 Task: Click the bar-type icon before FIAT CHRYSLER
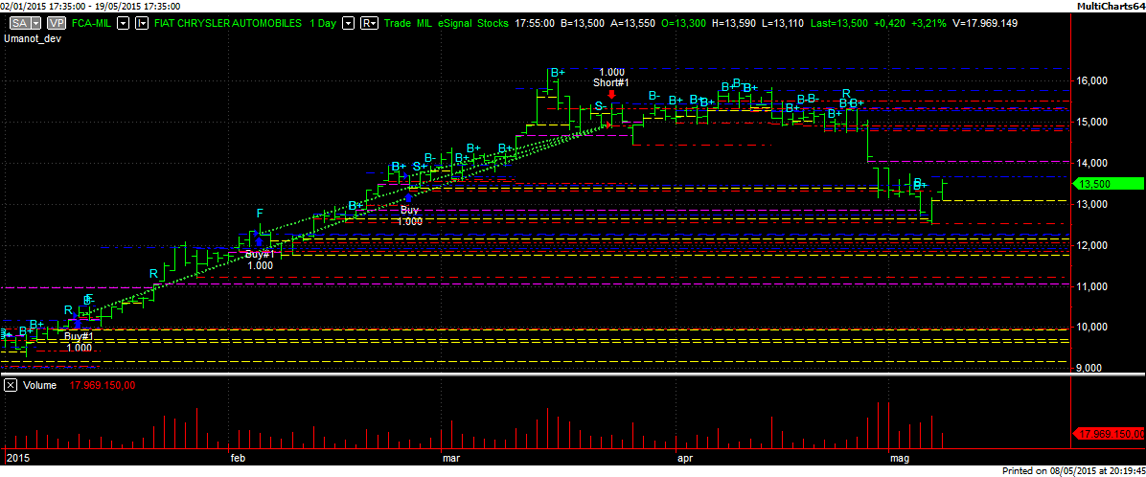tap(141, 22)
